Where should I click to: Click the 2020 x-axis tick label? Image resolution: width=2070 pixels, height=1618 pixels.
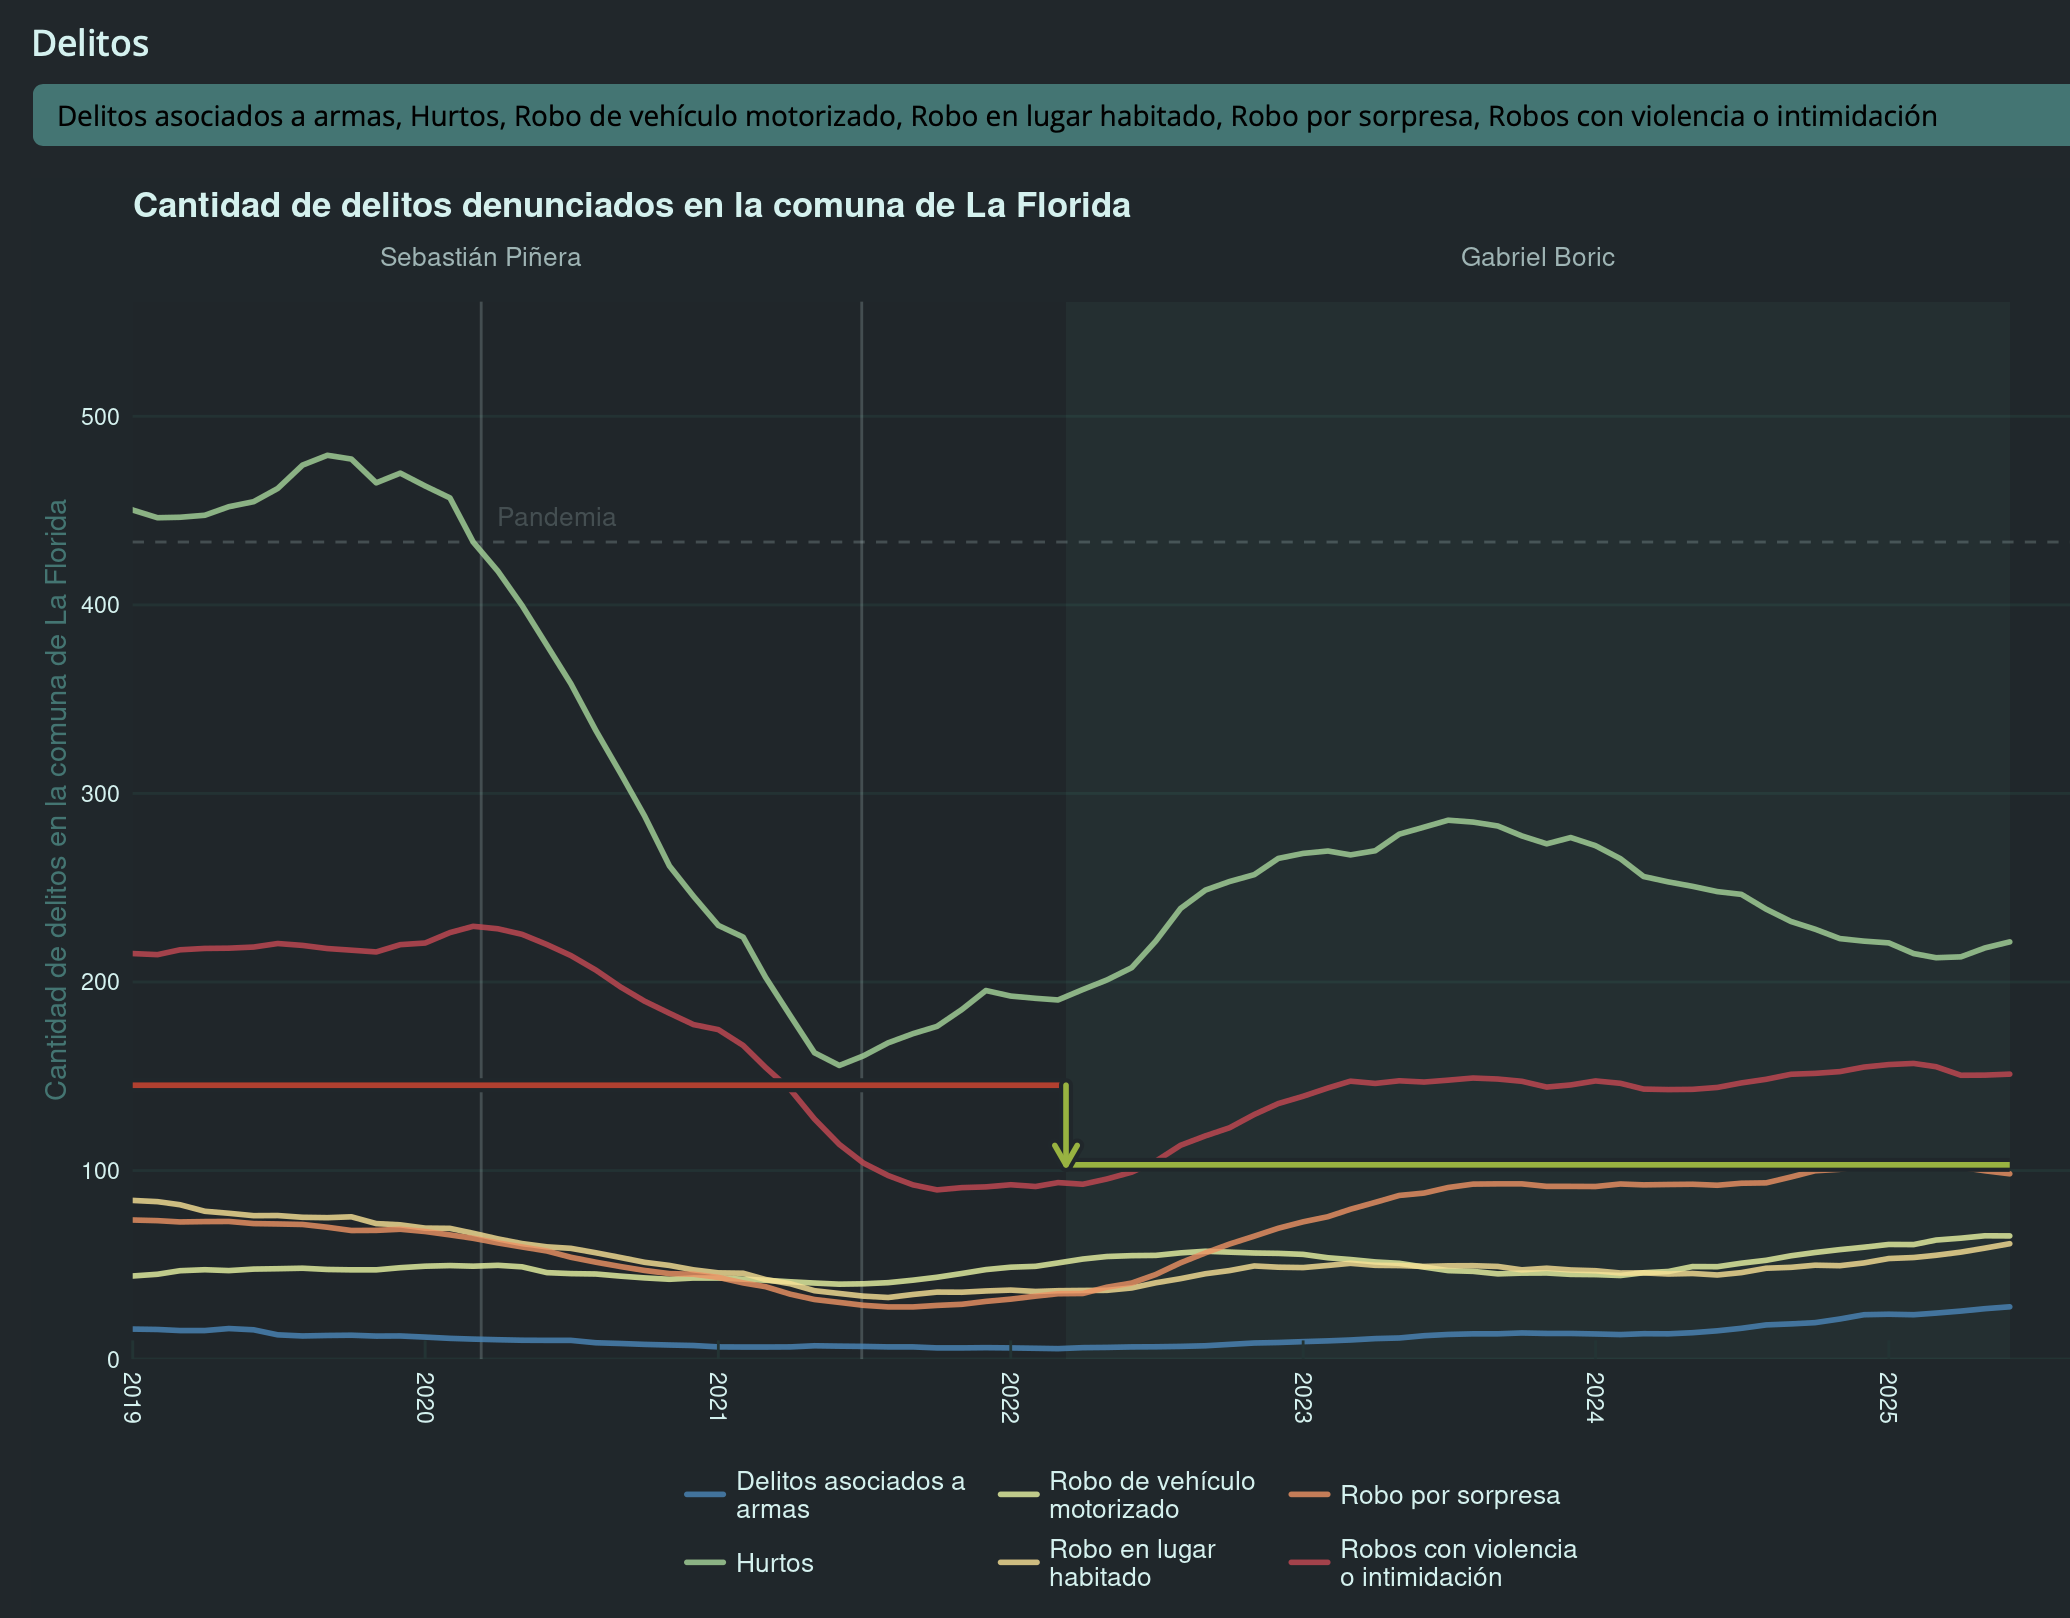pos(425,1397)
